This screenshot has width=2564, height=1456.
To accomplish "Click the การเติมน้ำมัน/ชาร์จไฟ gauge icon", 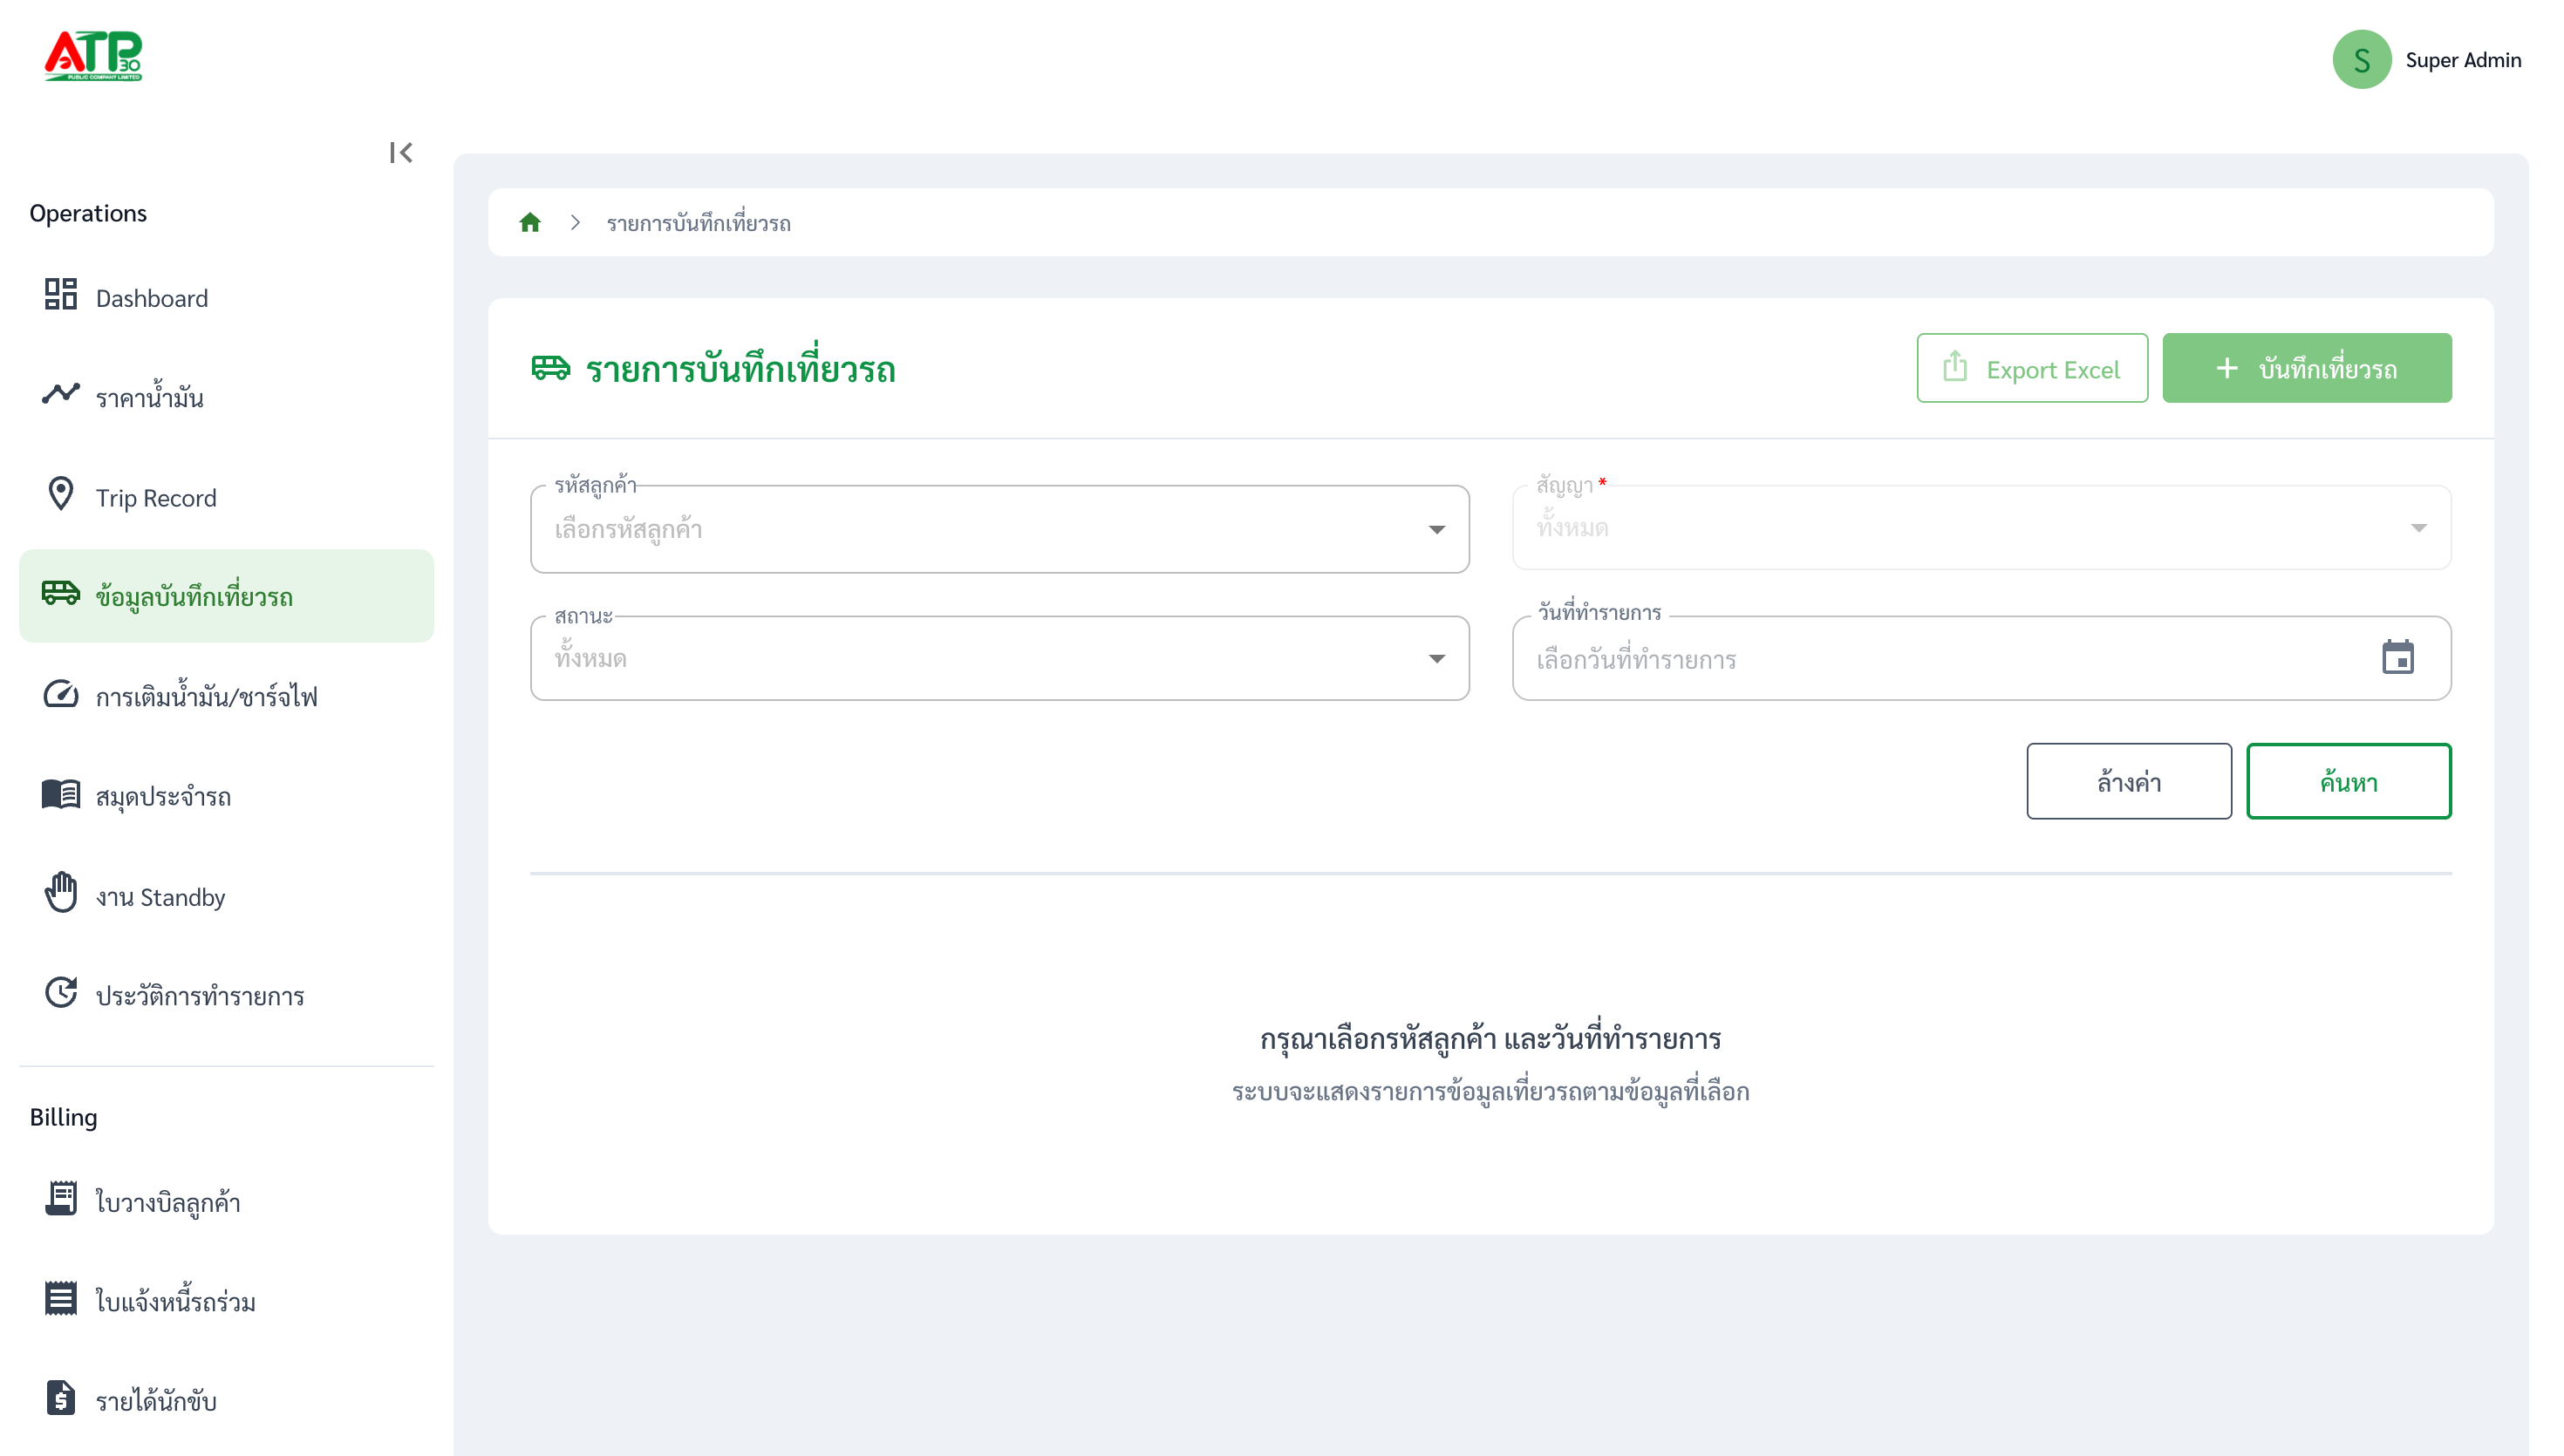I will [x=60, y=693].
